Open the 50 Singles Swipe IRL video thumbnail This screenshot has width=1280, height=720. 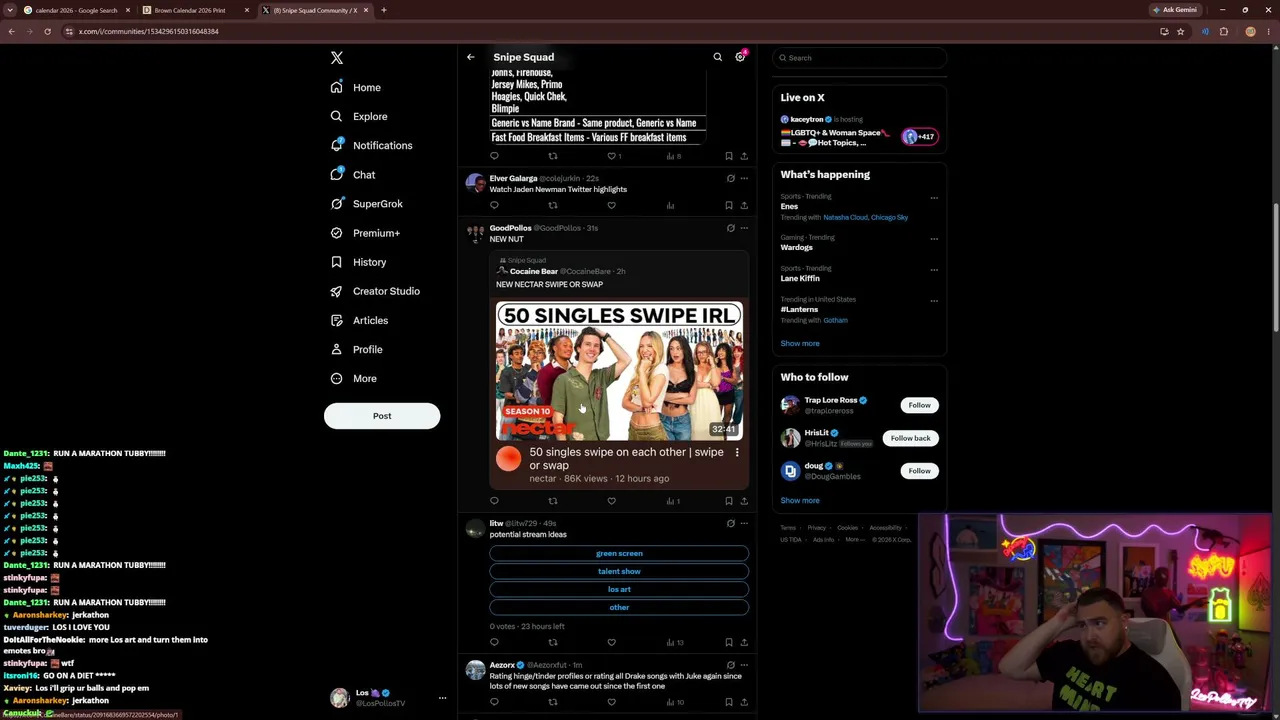point(619,371)
